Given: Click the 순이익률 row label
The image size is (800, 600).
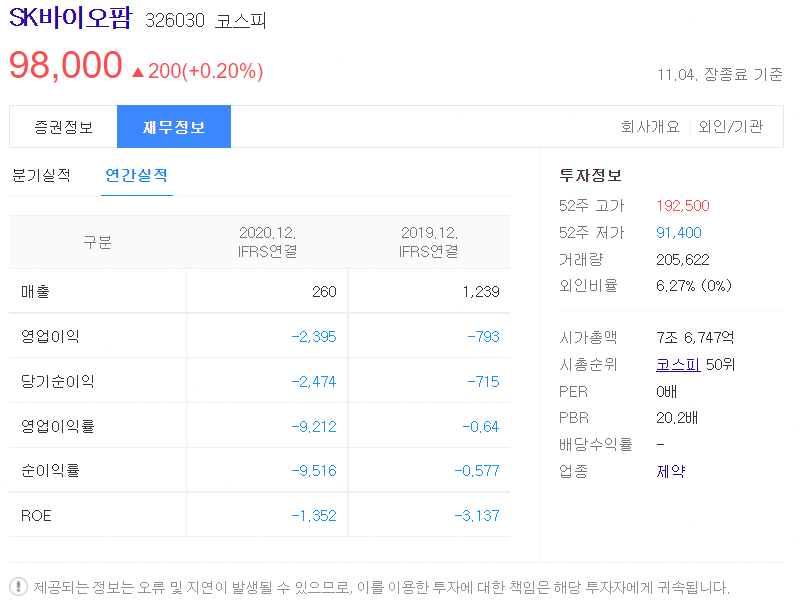Looking at the screenshot, I should click(50, 470).
